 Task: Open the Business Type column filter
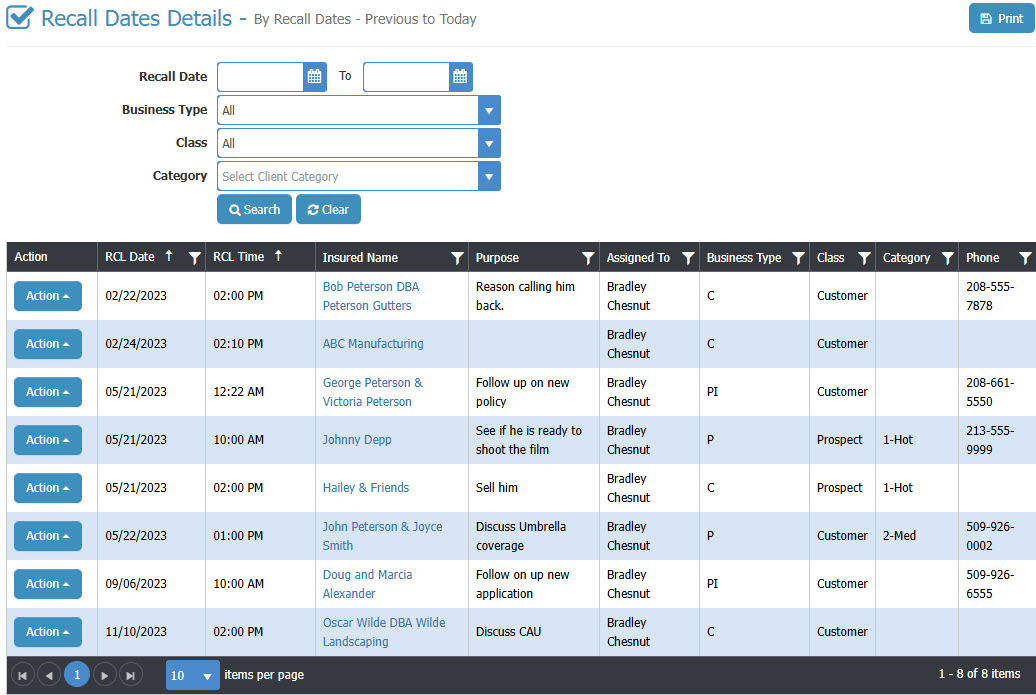click(x=798, y=258)
